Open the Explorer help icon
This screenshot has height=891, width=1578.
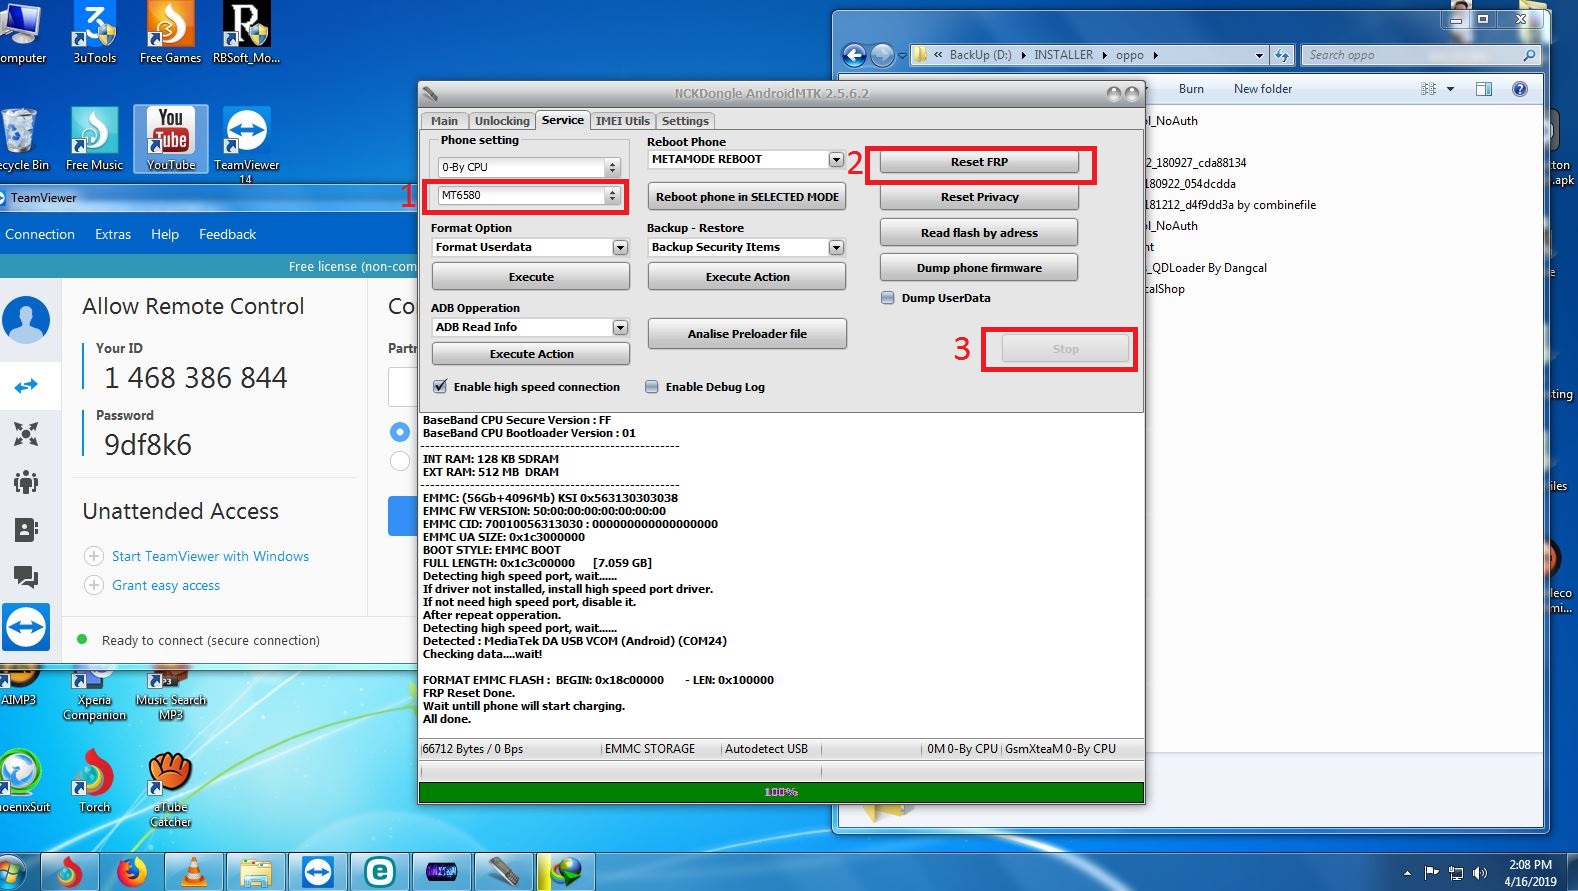1520,89
